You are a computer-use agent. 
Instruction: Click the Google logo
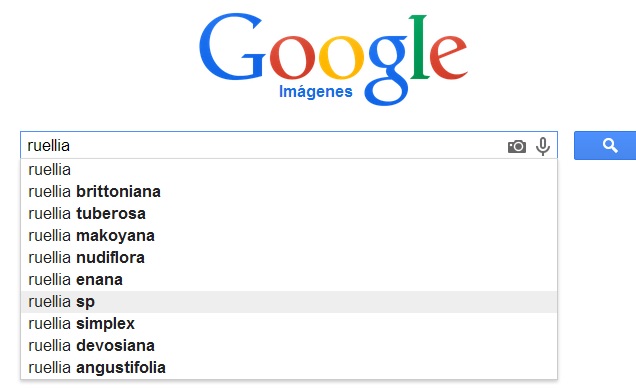(x=333, y=59)
